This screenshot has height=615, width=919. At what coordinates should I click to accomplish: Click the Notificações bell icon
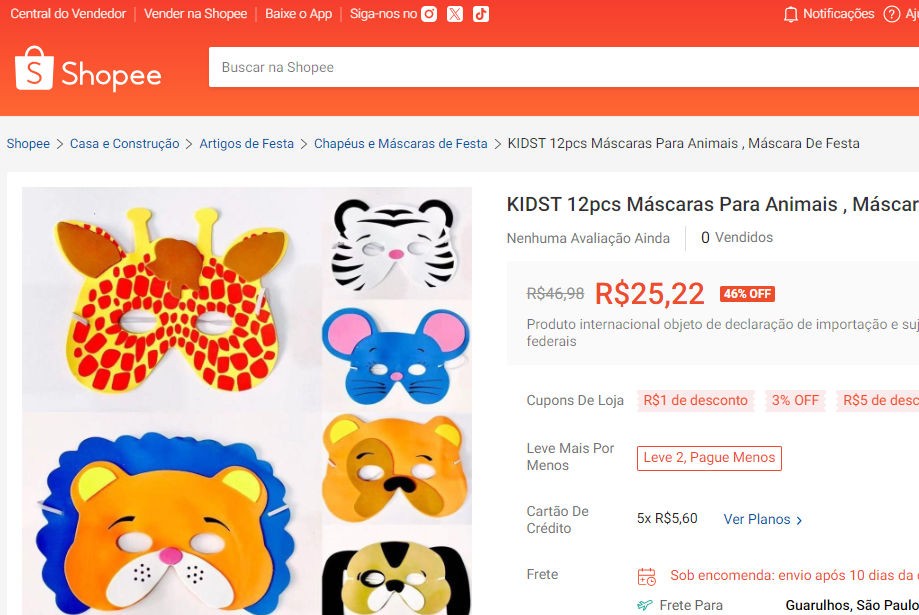791,14
